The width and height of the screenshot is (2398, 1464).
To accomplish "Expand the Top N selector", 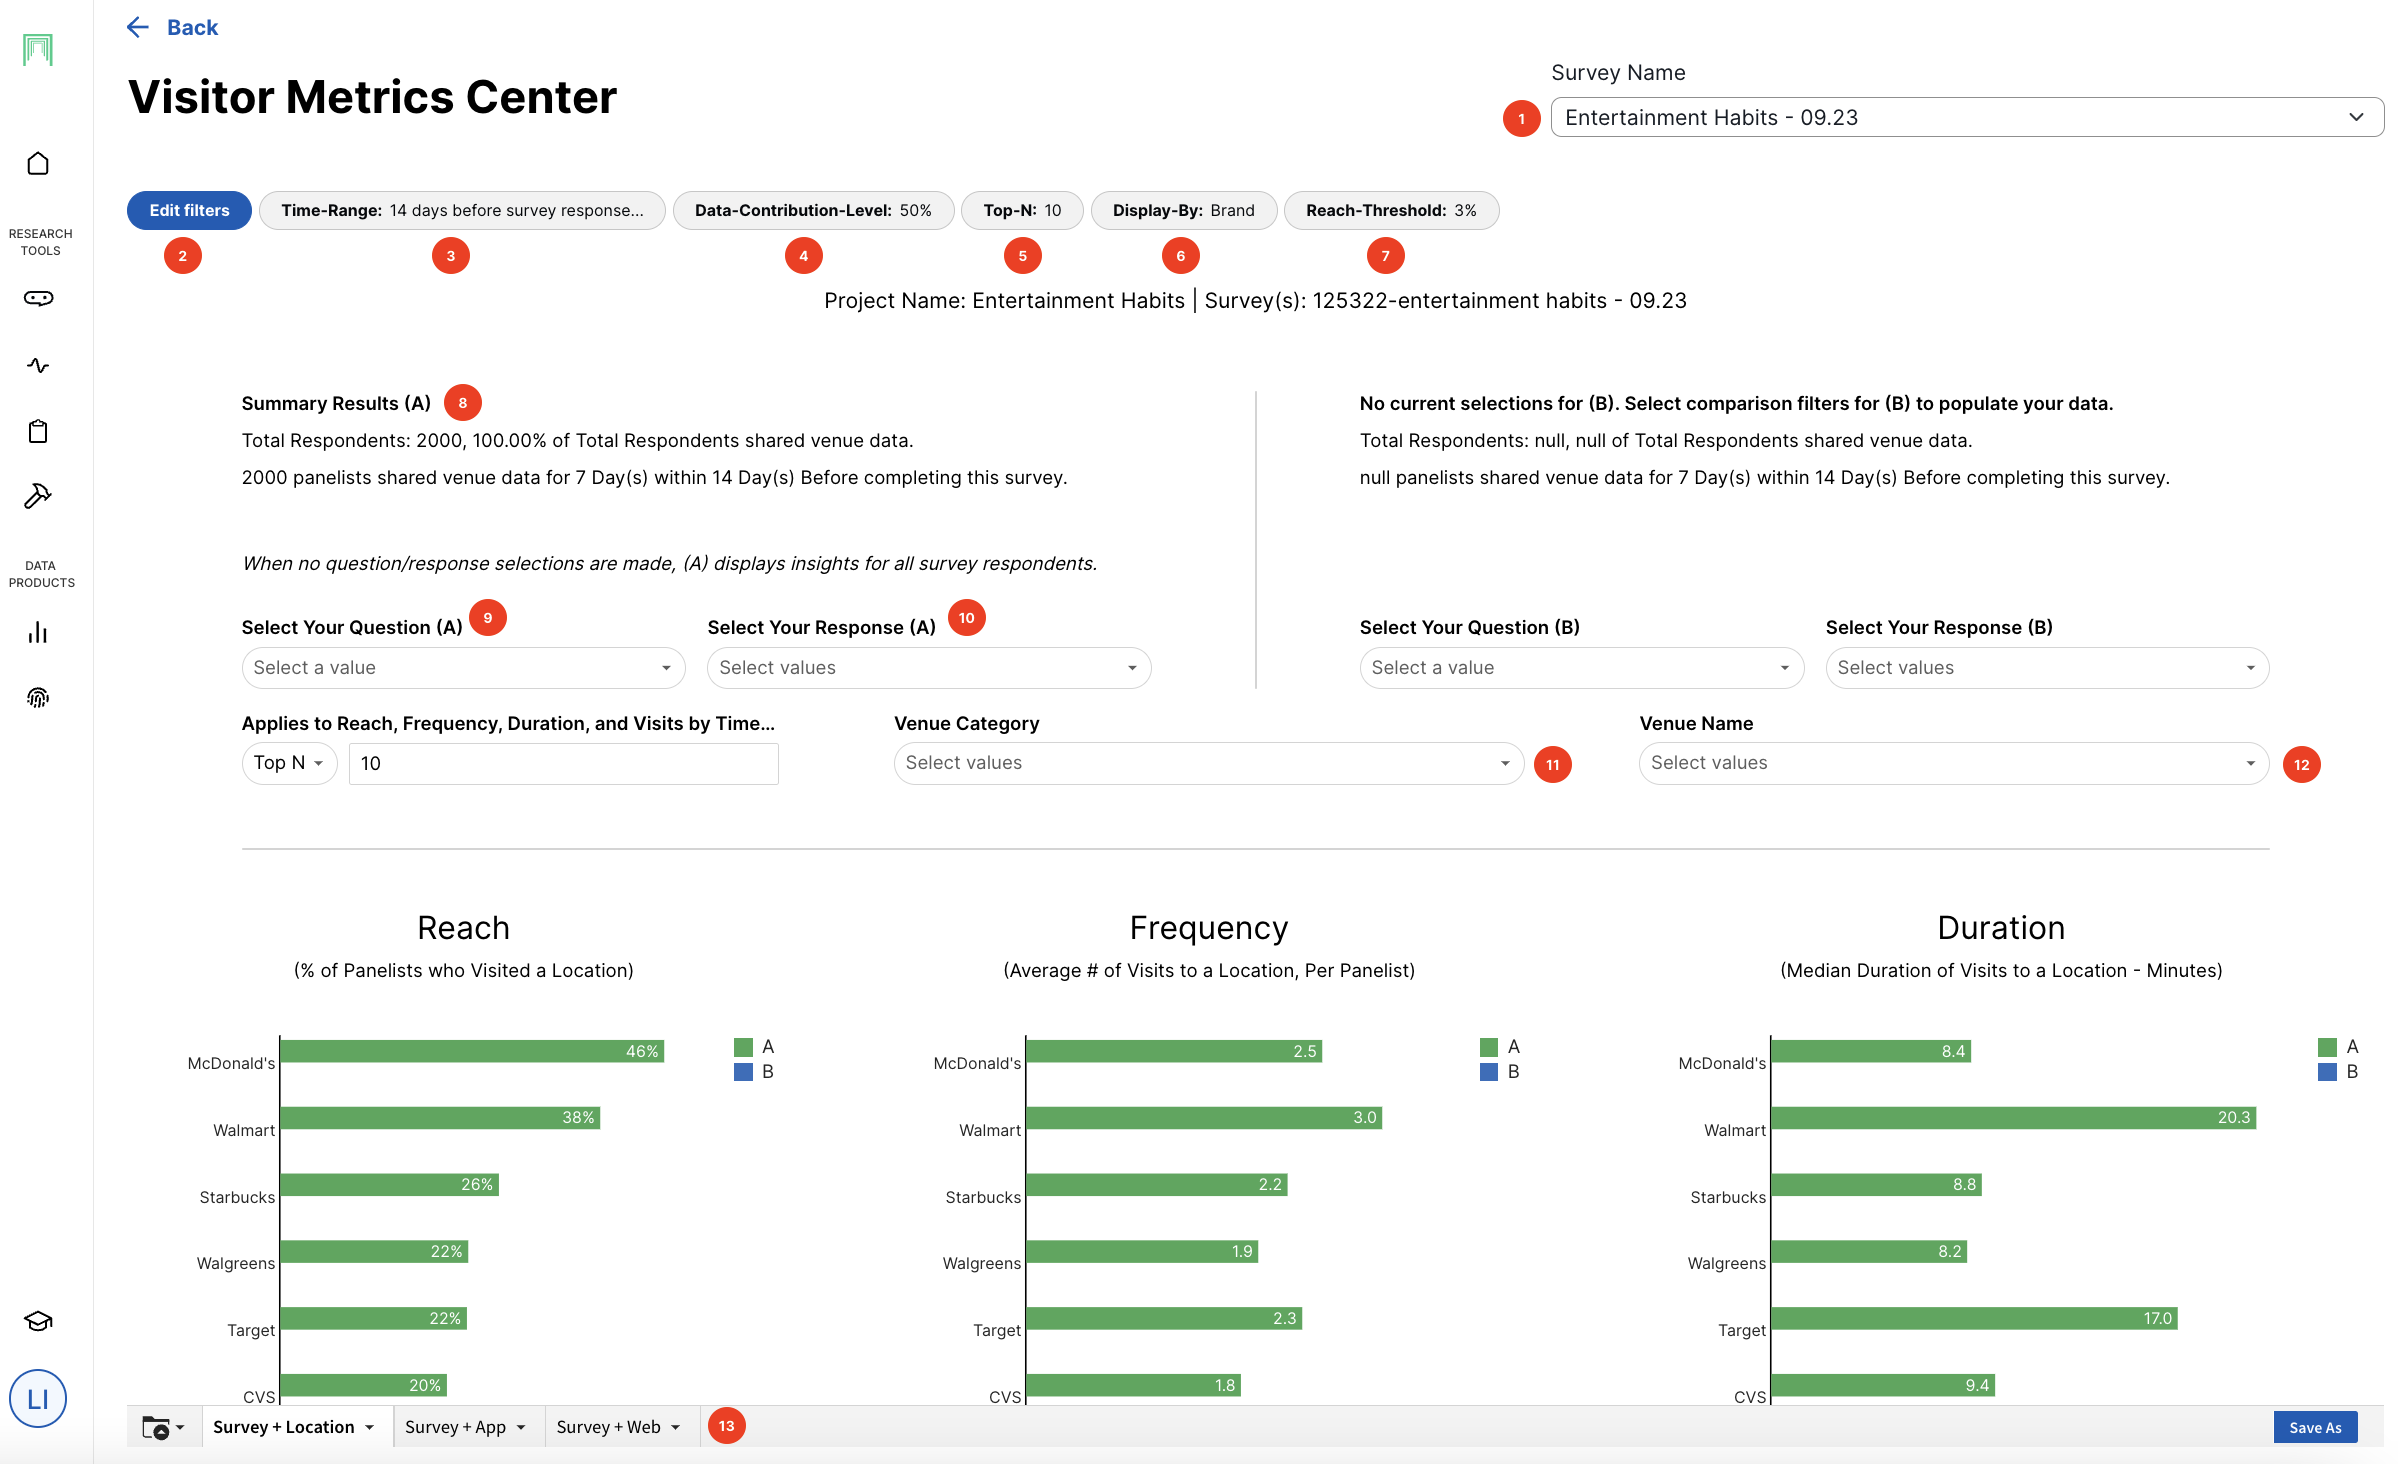I will coord(288,763).
